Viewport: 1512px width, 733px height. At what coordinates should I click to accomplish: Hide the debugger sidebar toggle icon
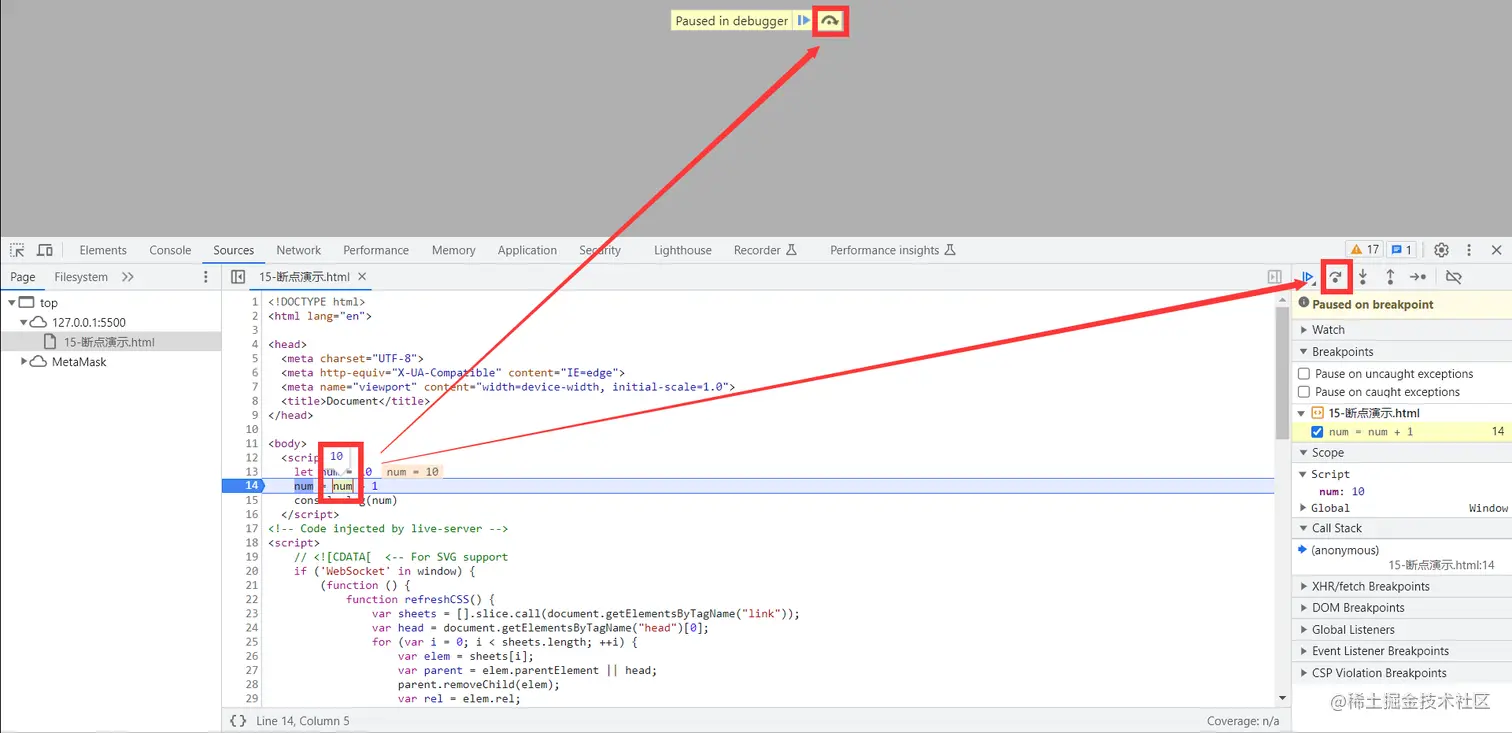pos(1274,277)
